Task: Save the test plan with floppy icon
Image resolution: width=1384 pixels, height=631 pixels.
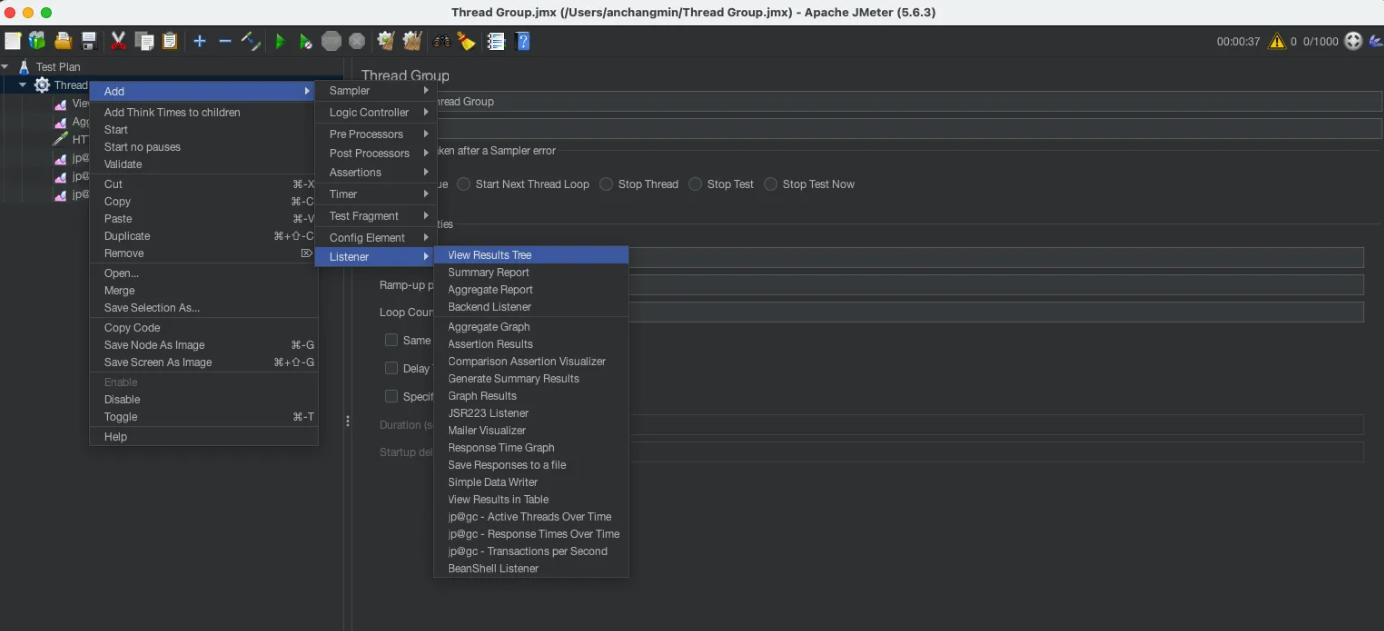Action: pos(89,41)
